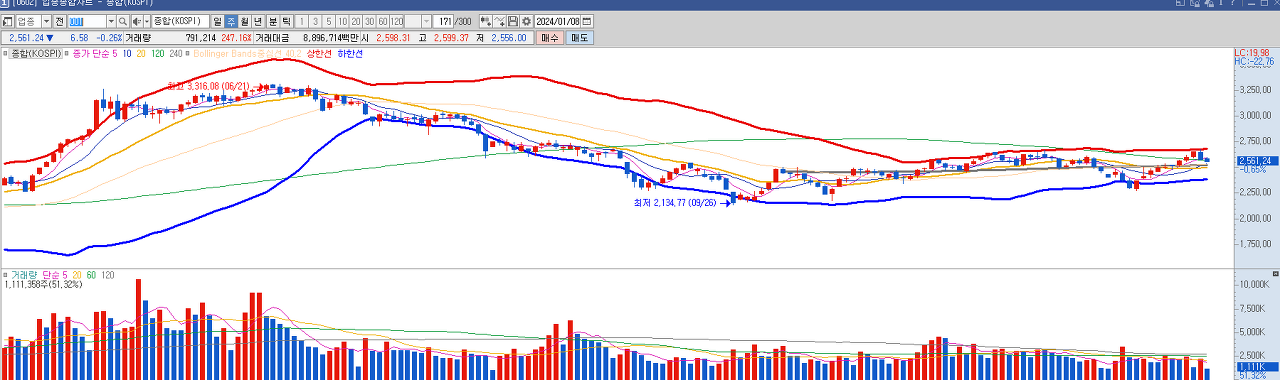Click the 001 code input field

pyautogui.click(x=88, y=21)
